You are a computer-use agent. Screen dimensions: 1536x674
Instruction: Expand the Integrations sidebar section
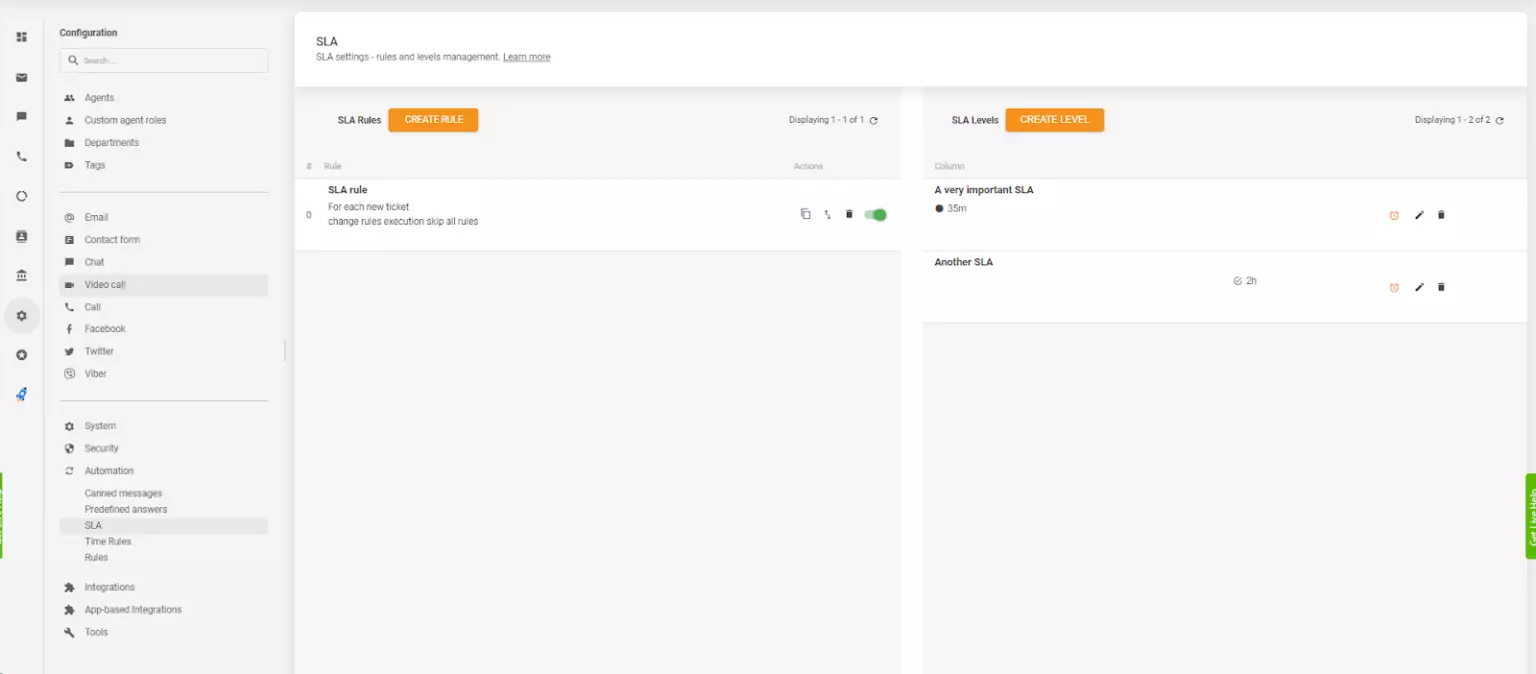click(109, 587)
